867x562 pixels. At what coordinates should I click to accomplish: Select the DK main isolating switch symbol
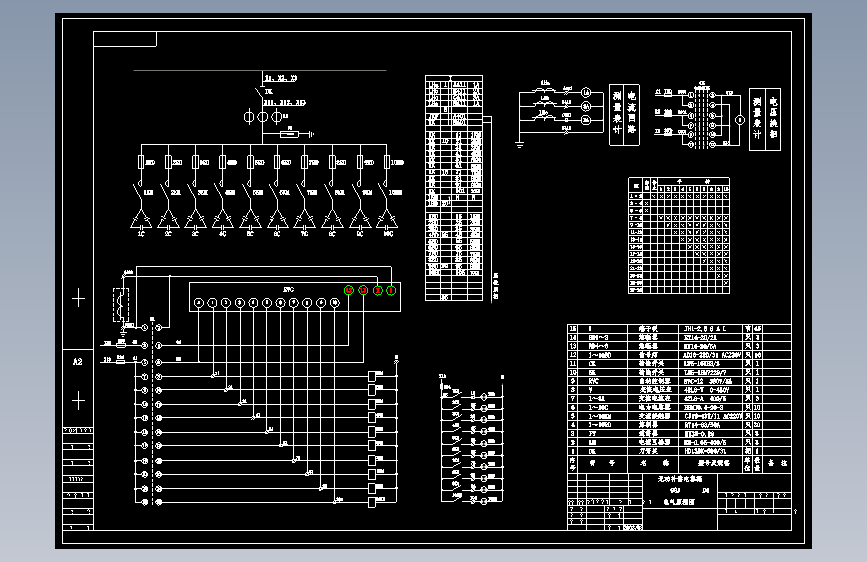[x=260, y=91]
